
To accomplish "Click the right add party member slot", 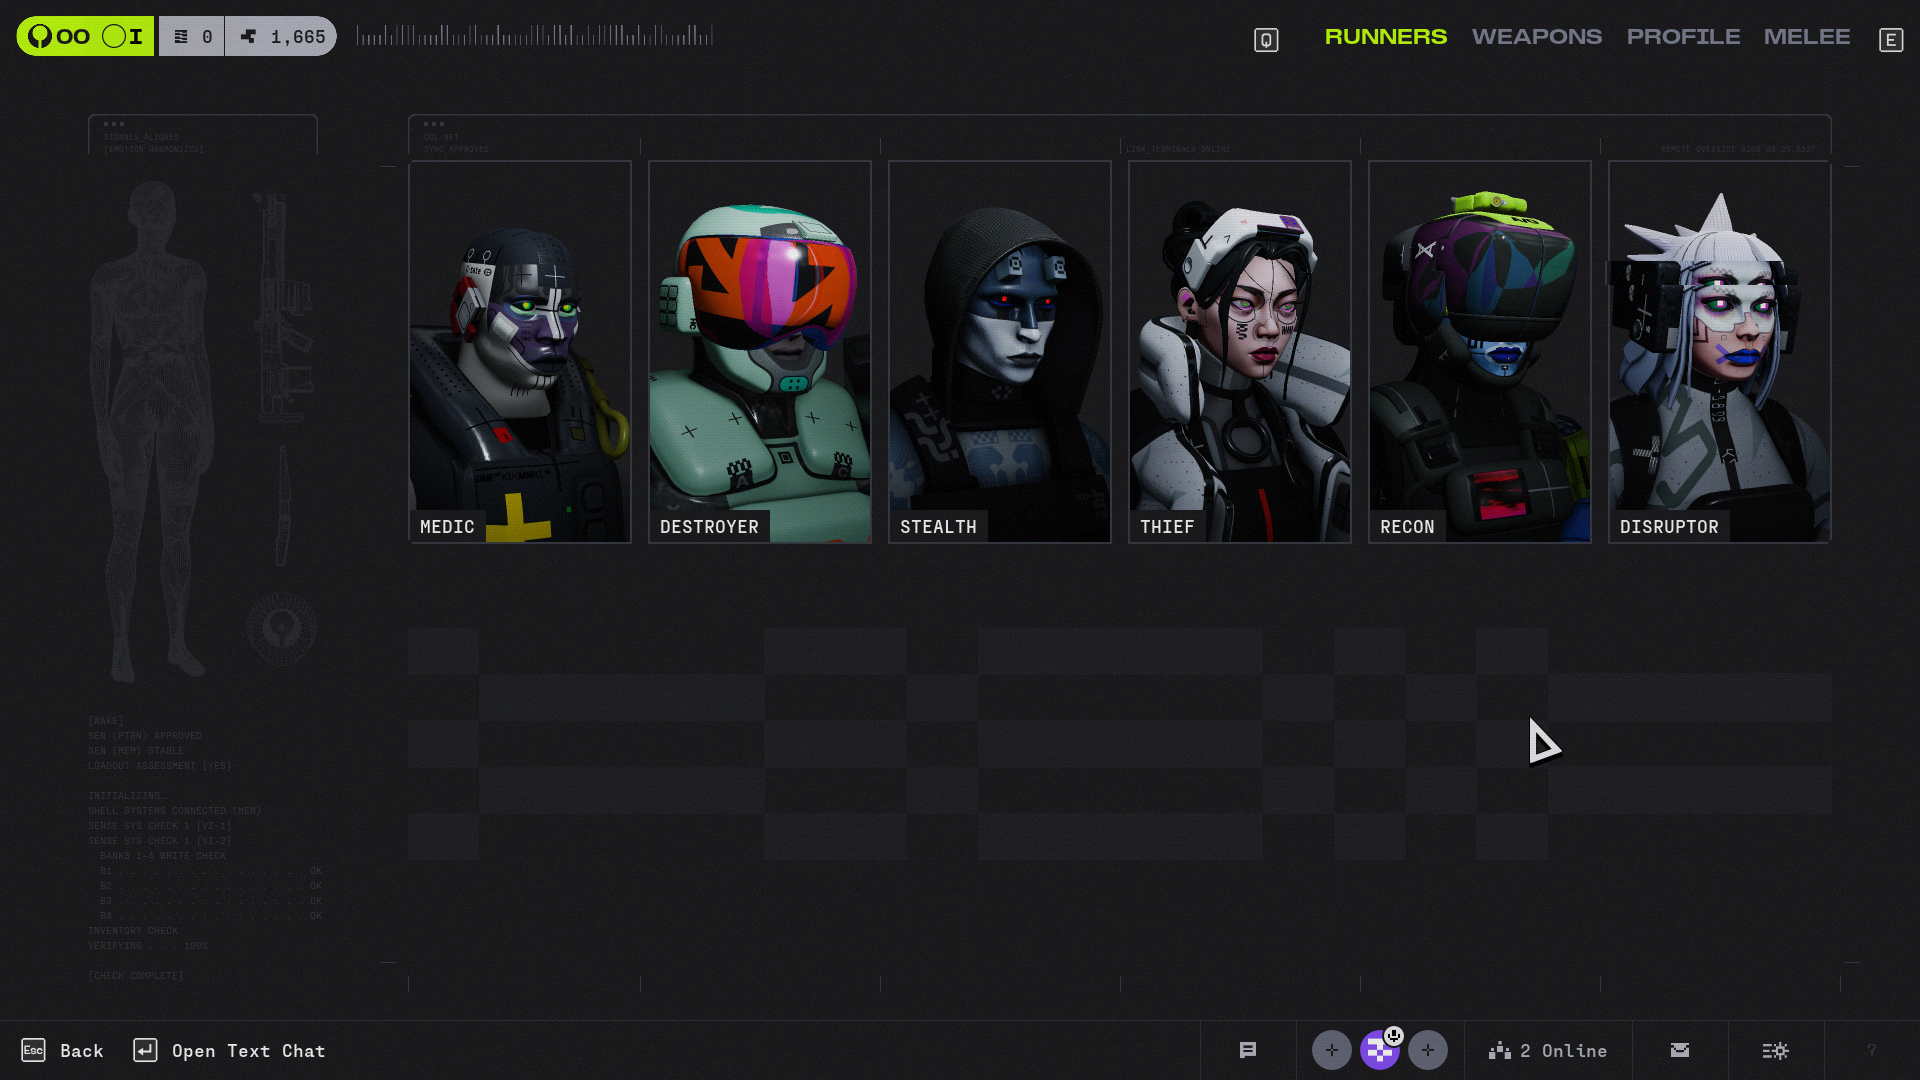I will (x=1428, y=1050).
